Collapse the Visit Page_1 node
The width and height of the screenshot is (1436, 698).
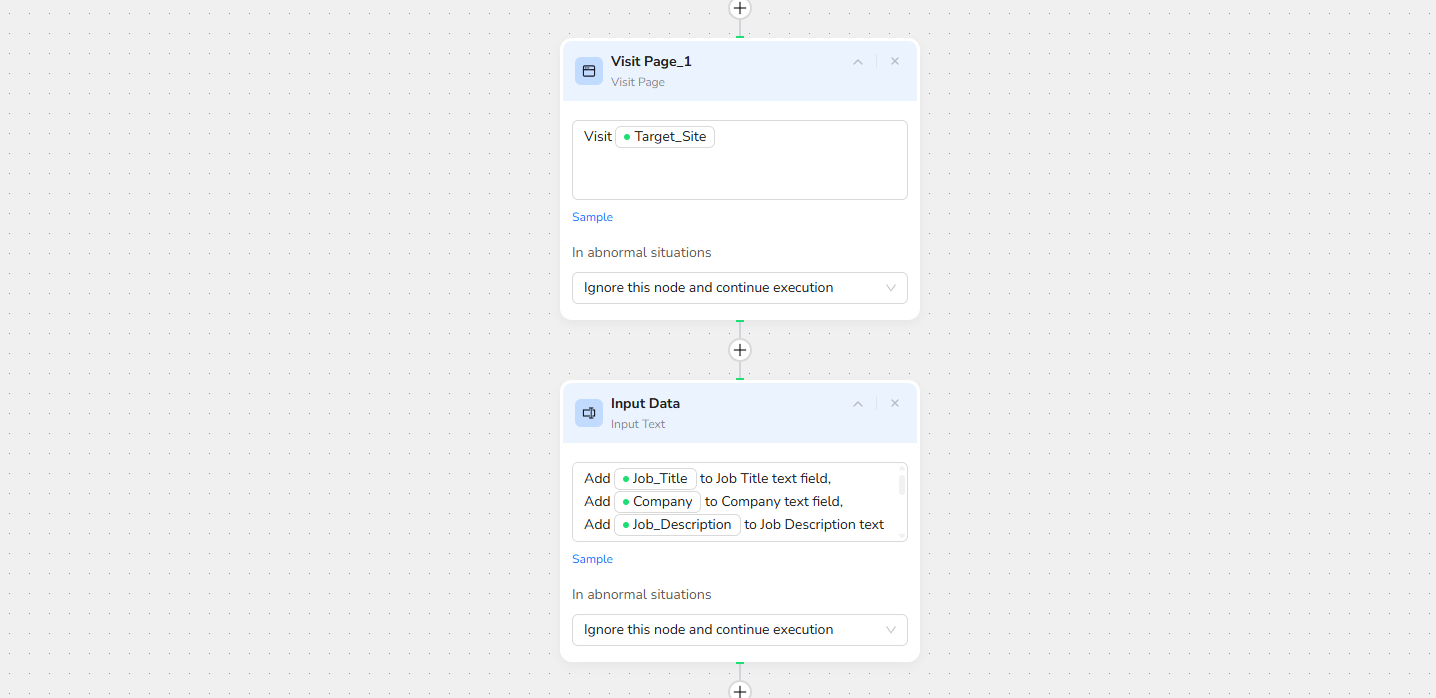pyautogui.click(x=858, y=62)
